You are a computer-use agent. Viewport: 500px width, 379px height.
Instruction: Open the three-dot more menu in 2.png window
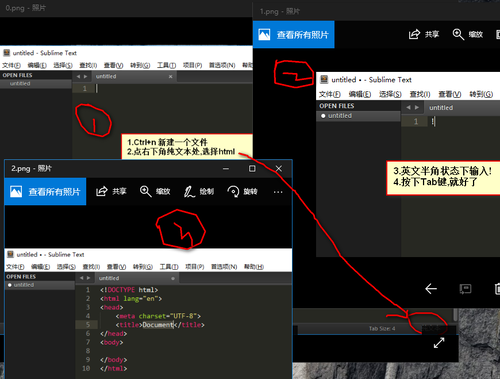[x=278, y=192]
